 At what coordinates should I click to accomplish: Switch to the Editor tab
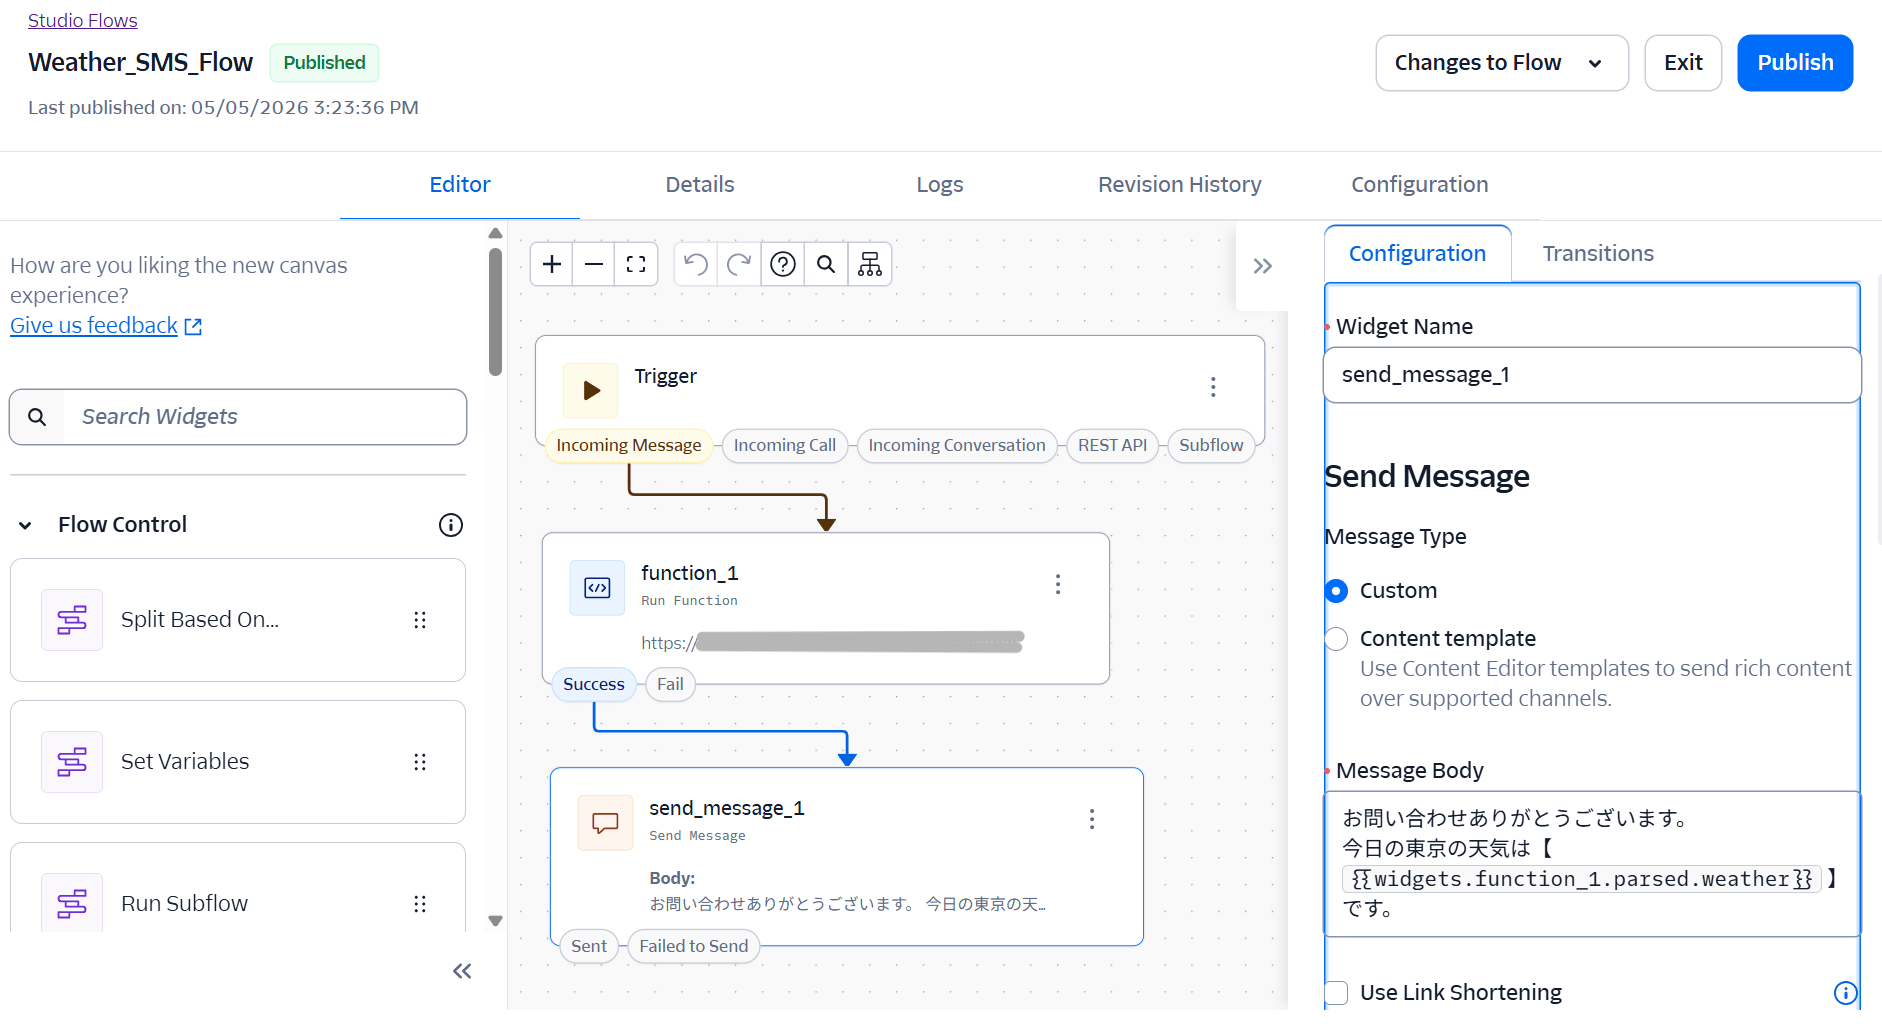click(x=460, y=185)
